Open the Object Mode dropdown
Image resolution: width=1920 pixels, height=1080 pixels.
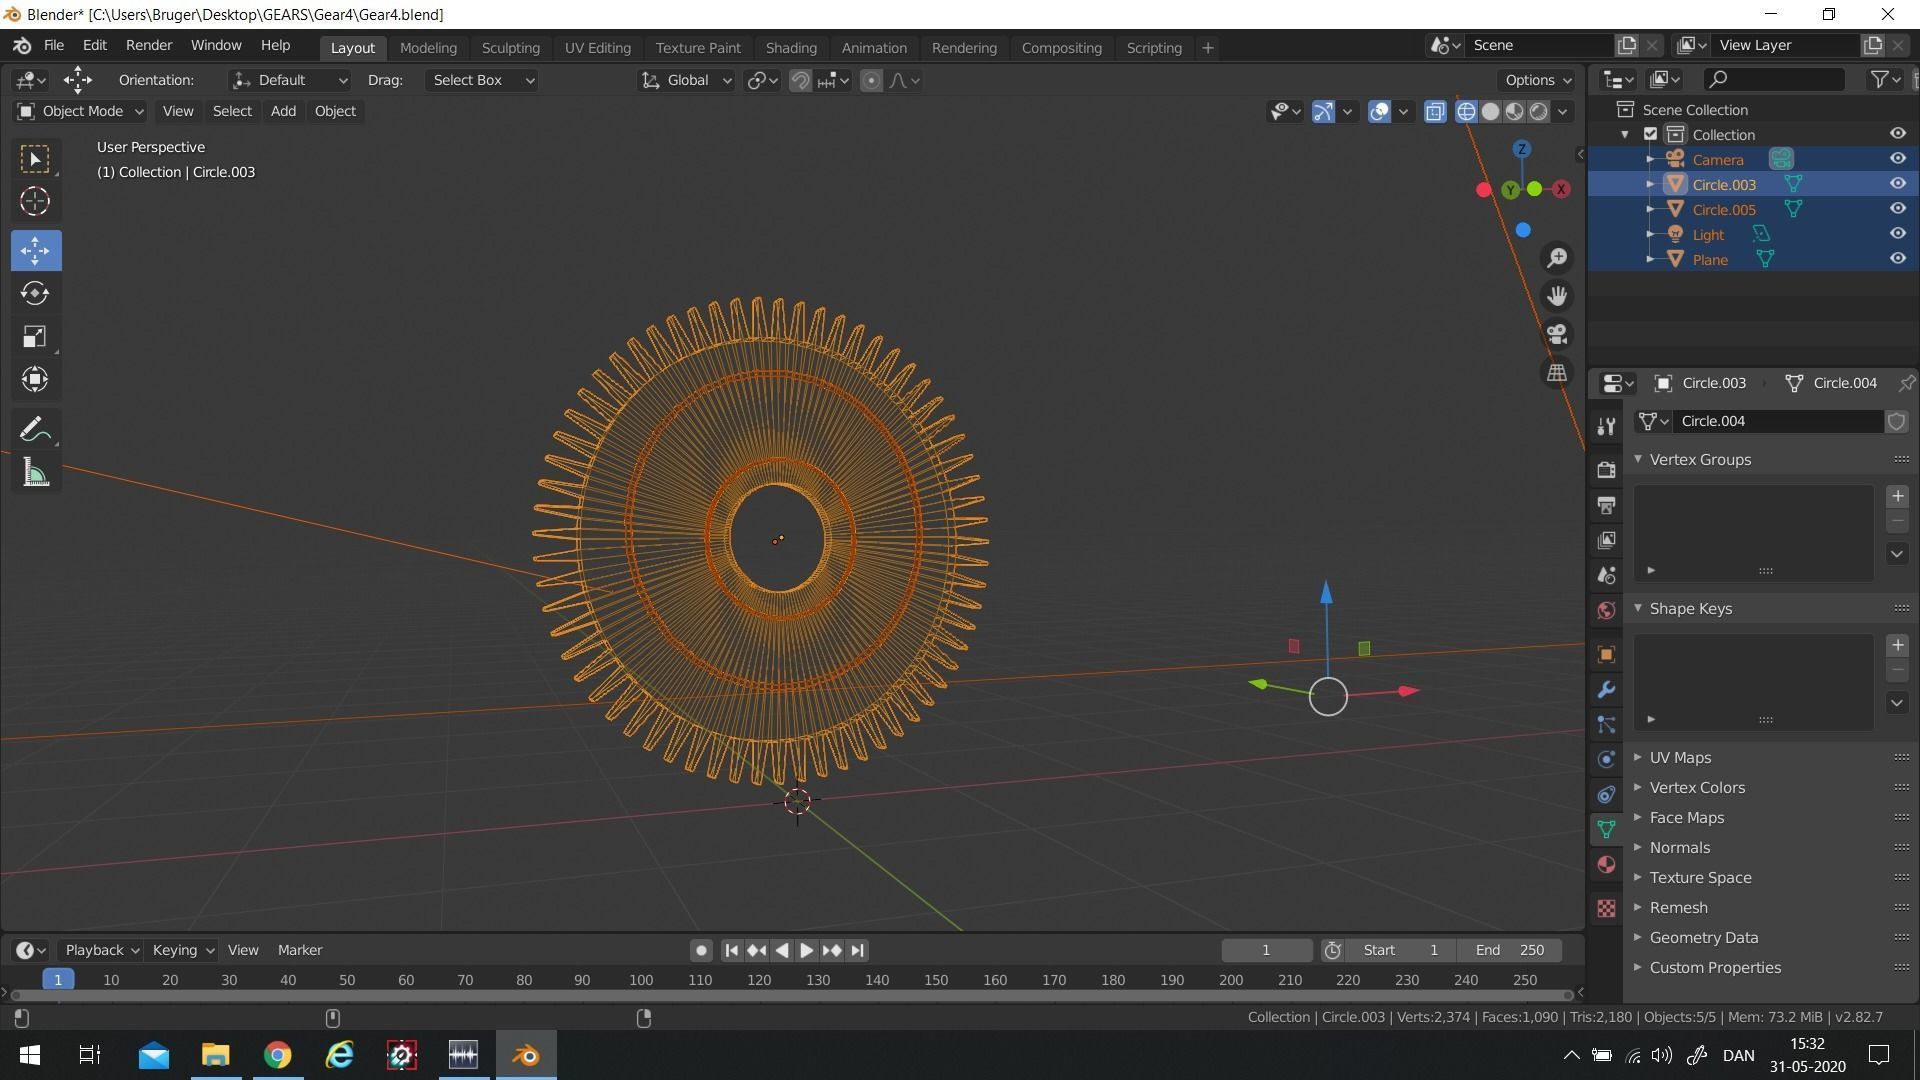[x=80, y=111]
